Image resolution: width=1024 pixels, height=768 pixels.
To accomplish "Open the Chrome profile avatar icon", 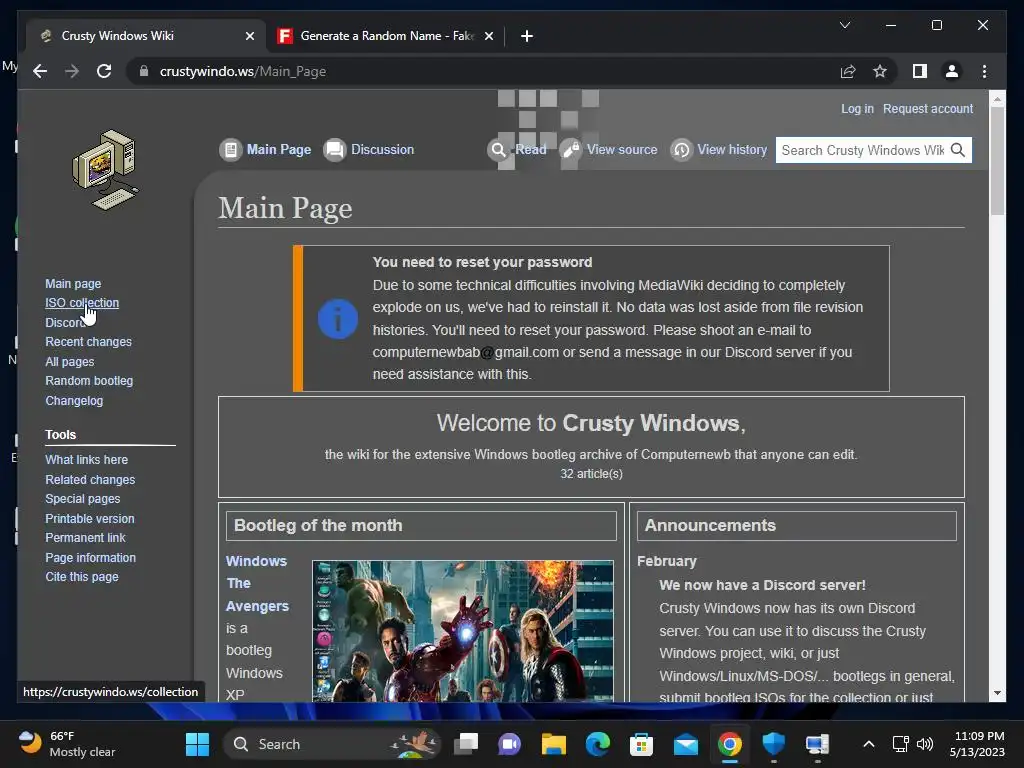I will pos(952,71).
